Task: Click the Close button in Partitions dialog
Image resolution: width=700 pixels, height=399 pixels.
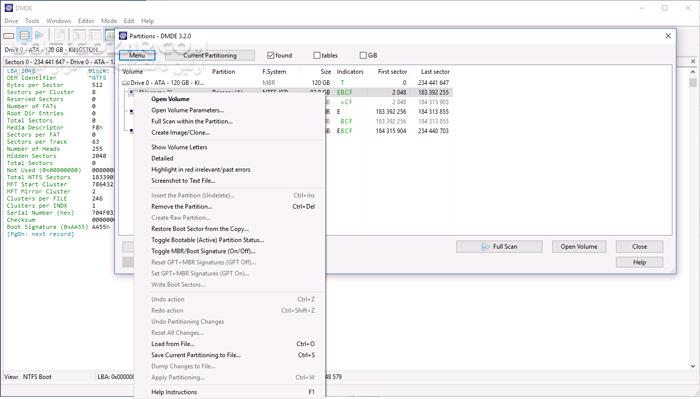Action: click(639, 247)
